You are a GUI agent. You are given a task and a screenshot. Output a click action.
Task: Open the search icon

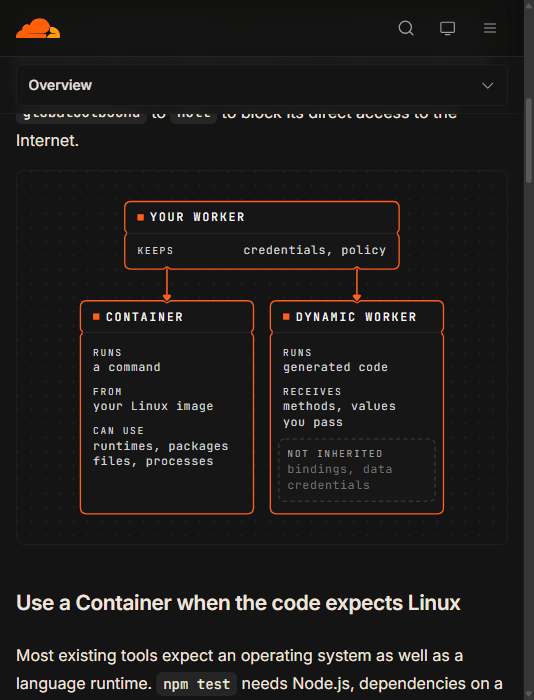406,28
